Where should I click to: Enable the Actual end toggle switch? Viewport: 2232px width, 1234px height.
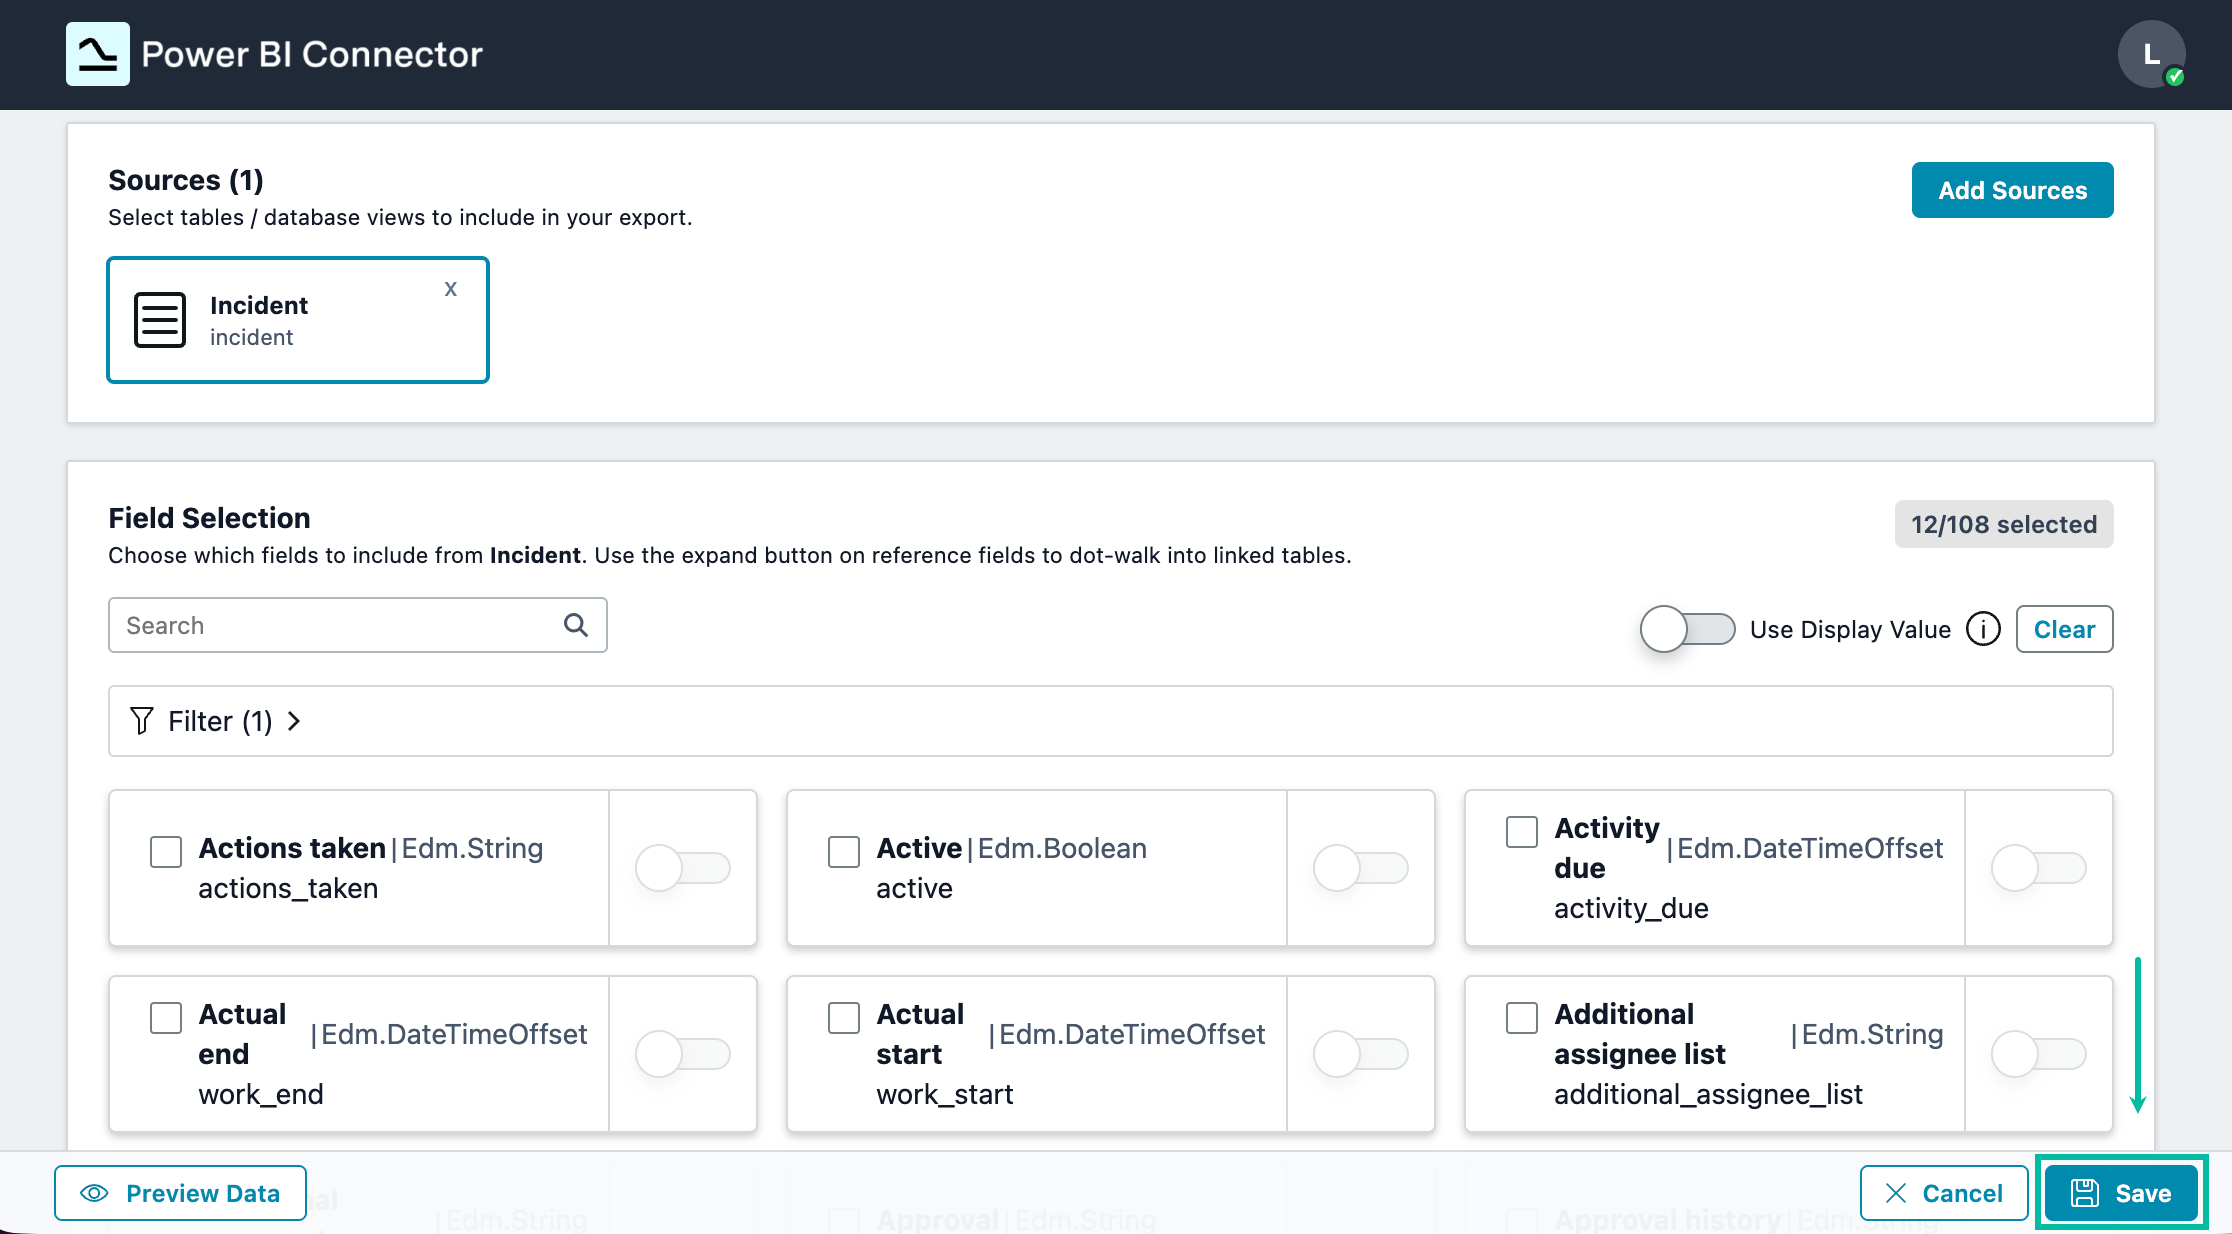coord(683,1054)
